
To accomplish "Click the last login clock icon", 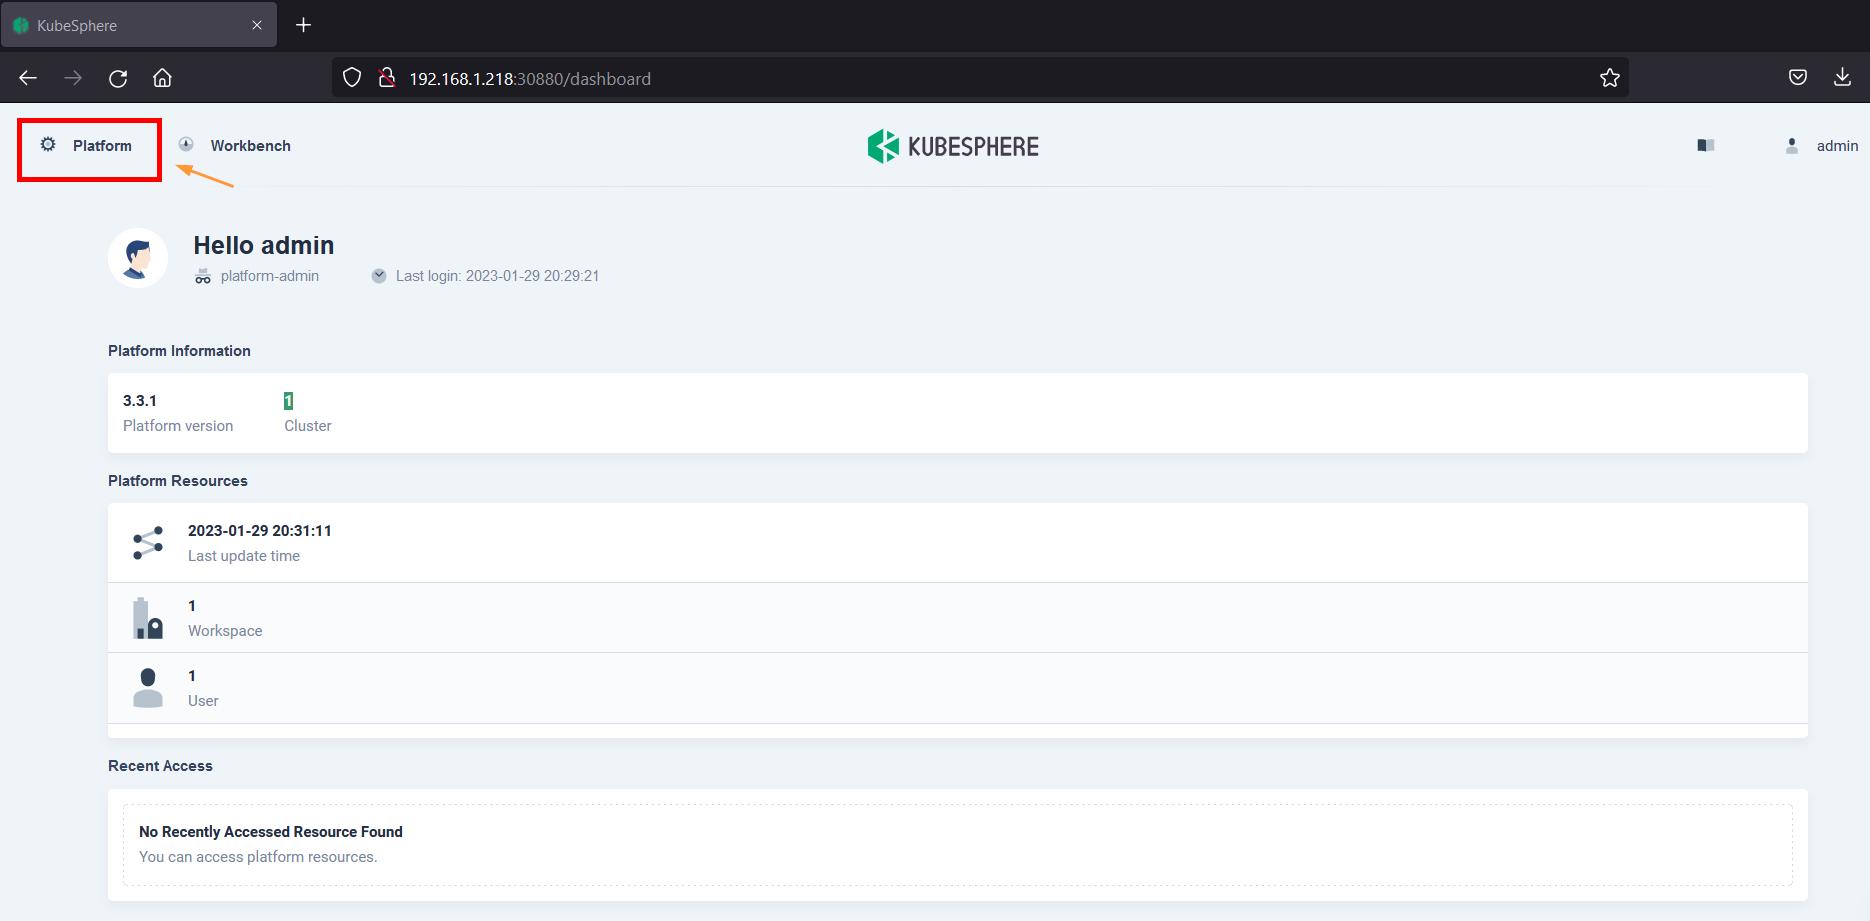I will [x=379, y=276].
